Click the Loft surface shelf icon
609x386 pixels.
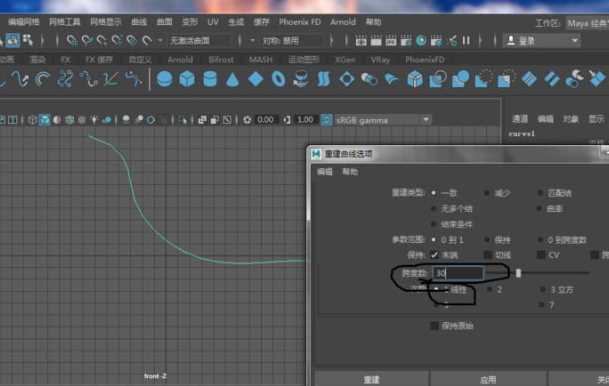(x=323, y=79)
